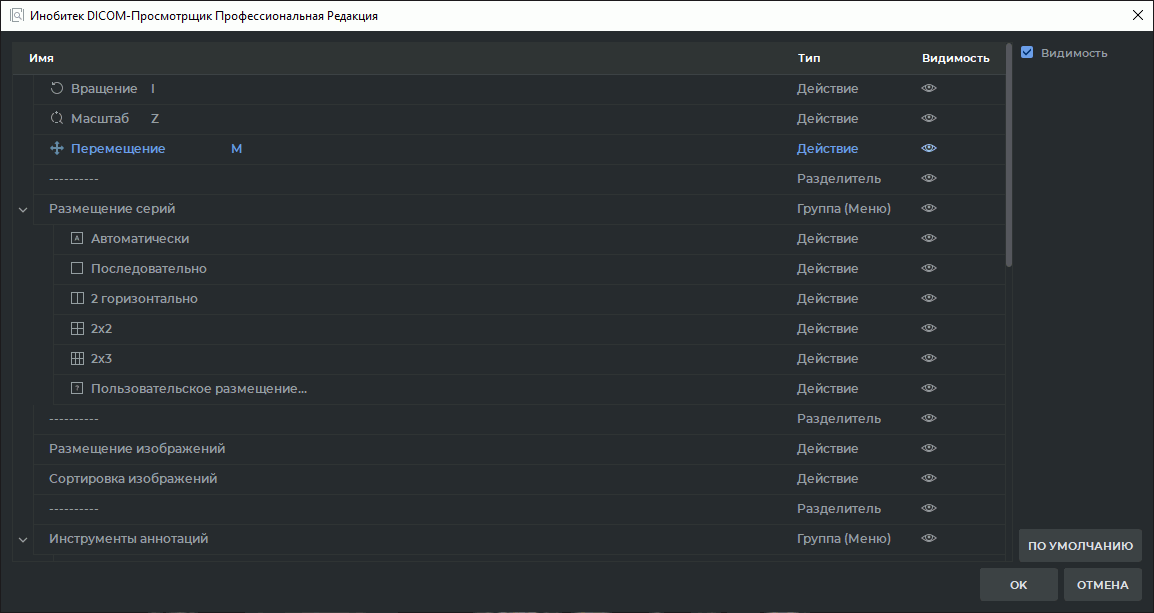Click the ПО УМОЛЧАНИЮ button
The width and height of the screenshot is (1154, 613).
coord(1080,546)
